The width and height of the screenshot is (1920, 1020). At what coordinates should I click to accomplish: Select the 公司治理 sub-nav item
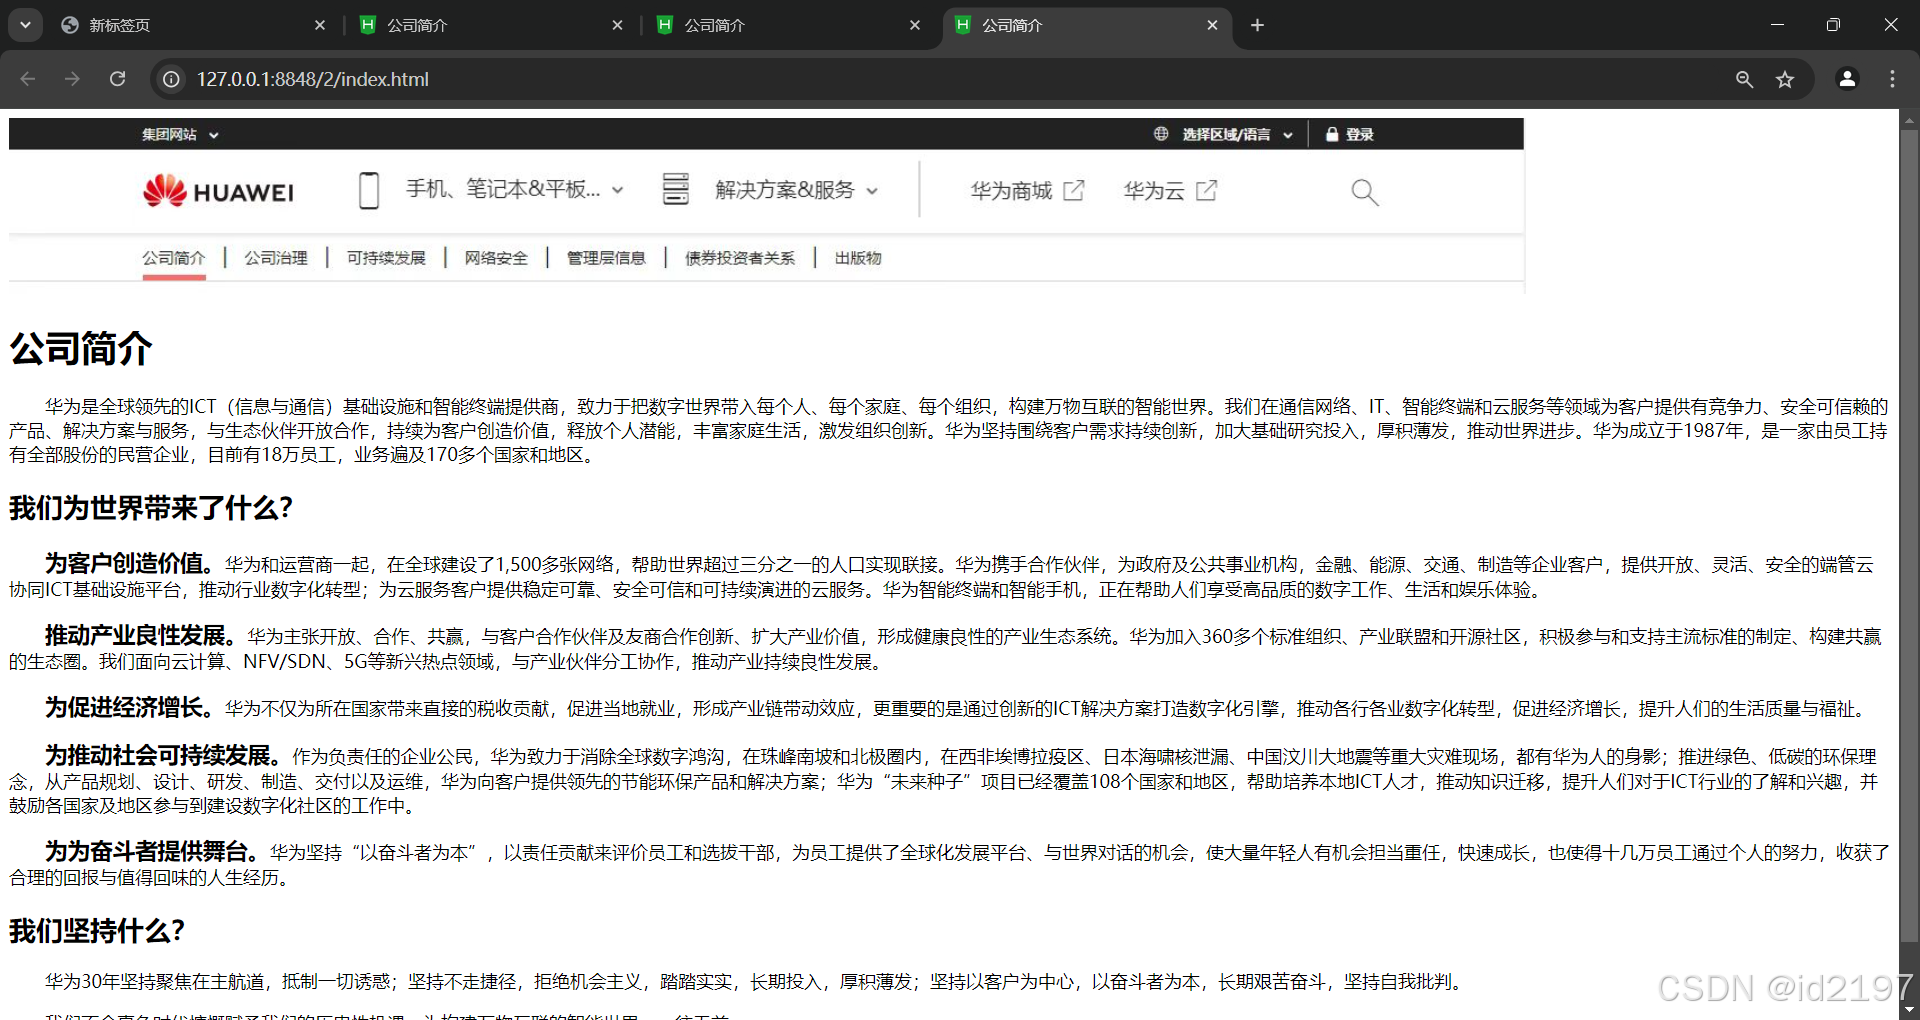tap(276, 258)
